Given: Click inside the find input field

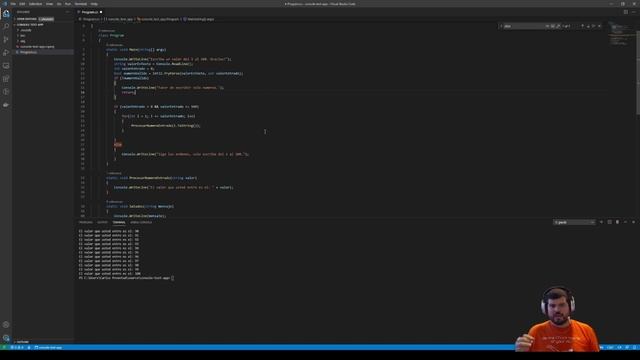Looking at the screenshot, I should [524, 26].
